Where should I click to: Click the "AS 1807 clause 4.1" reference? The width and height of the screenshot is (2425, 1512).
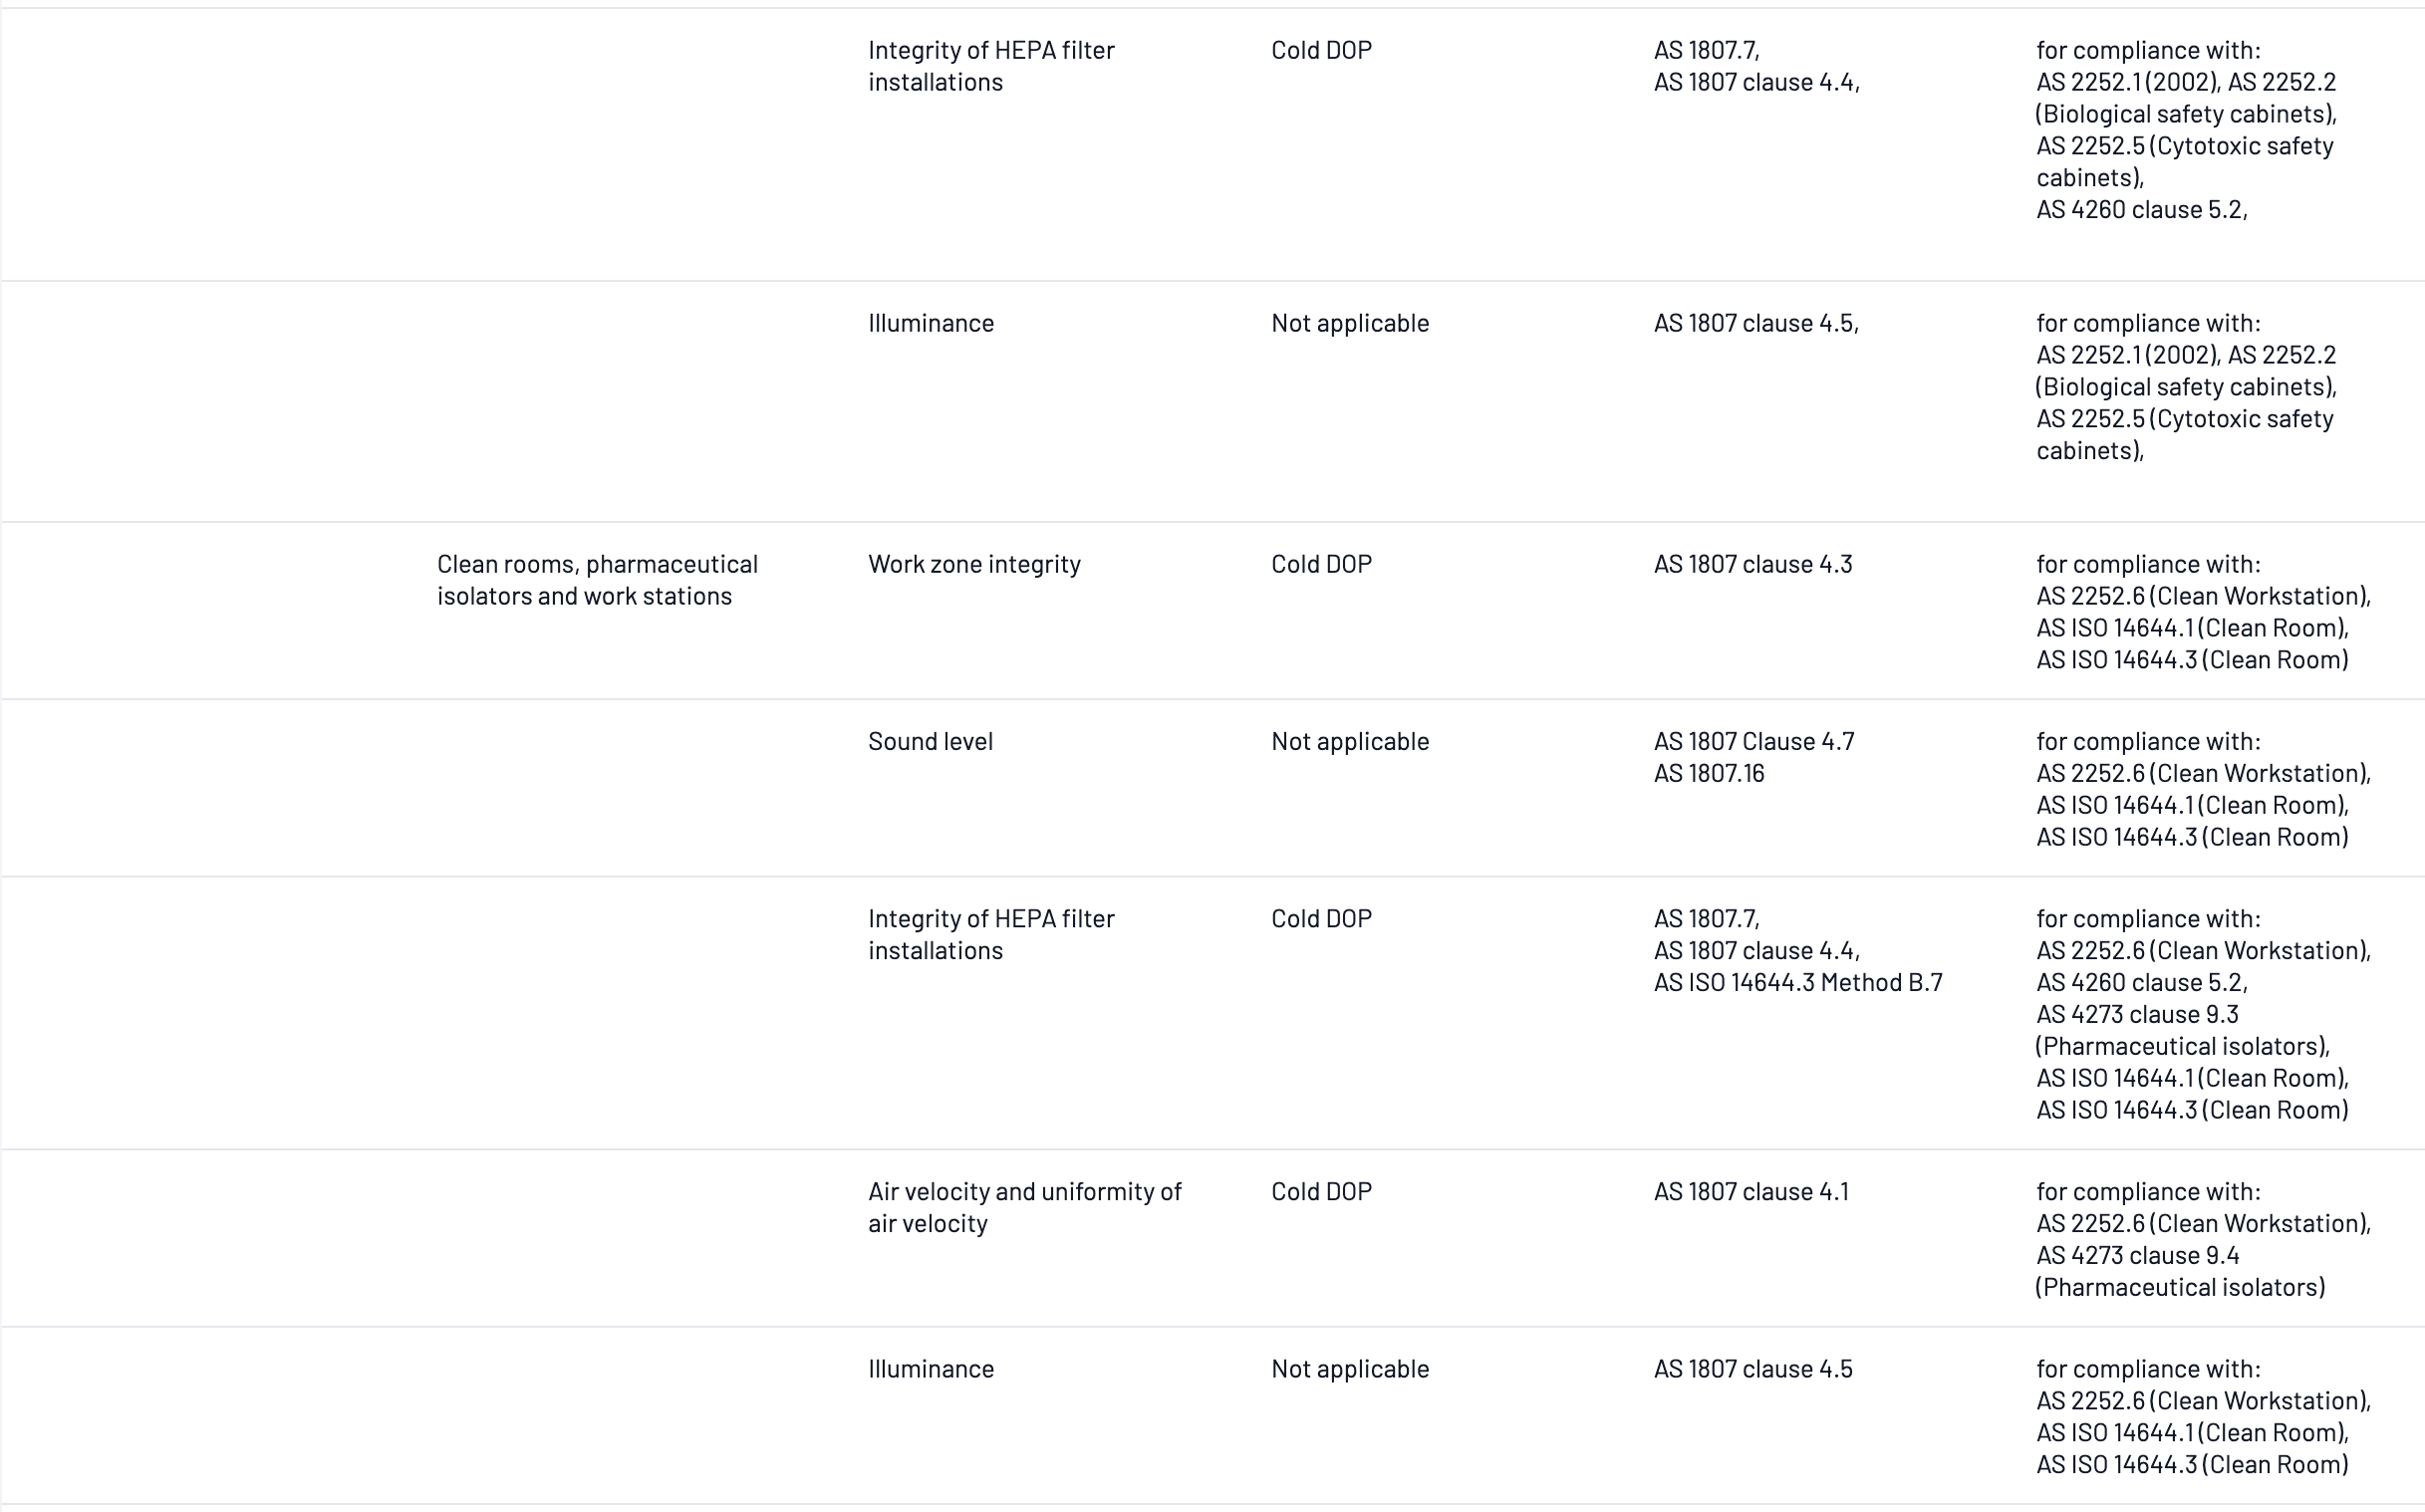(x=1751, y=1191)
